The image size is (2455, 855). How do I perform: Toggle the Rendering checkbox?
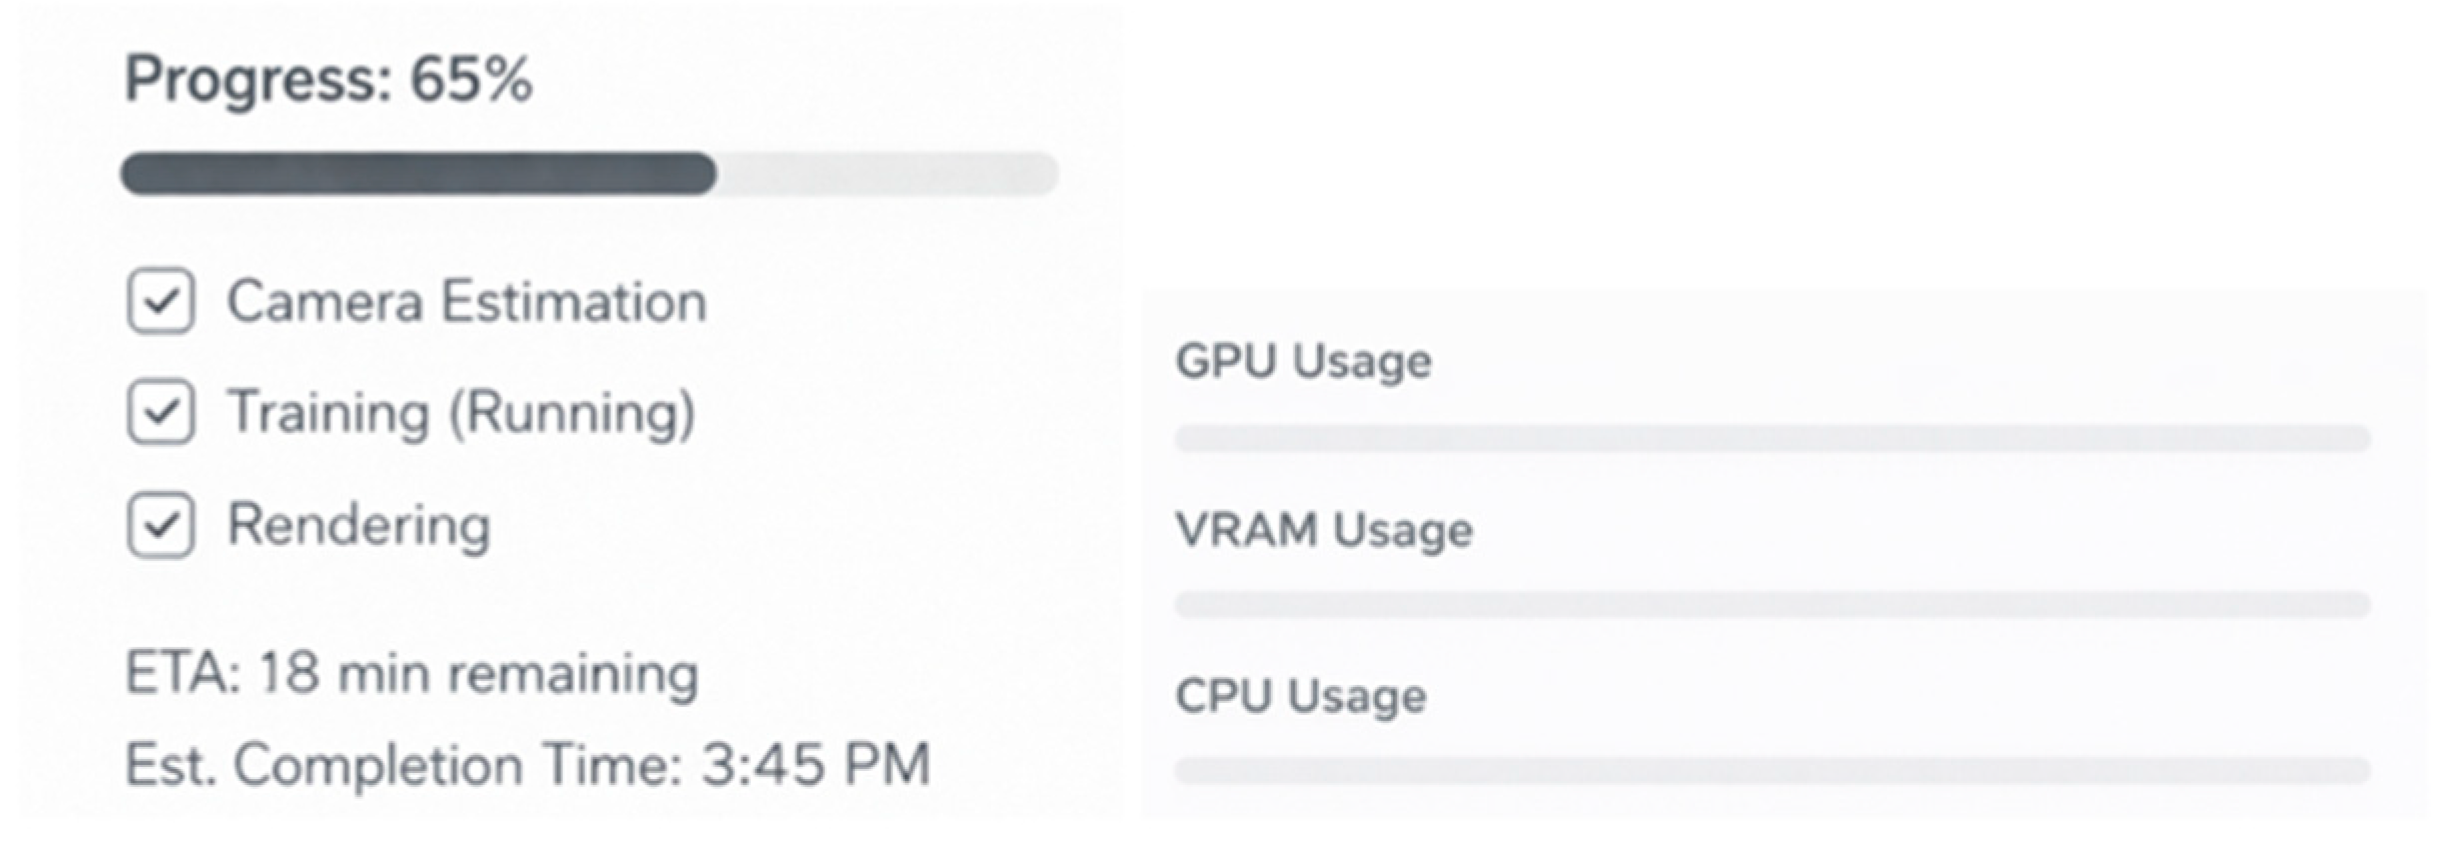[x=160, y=525]
